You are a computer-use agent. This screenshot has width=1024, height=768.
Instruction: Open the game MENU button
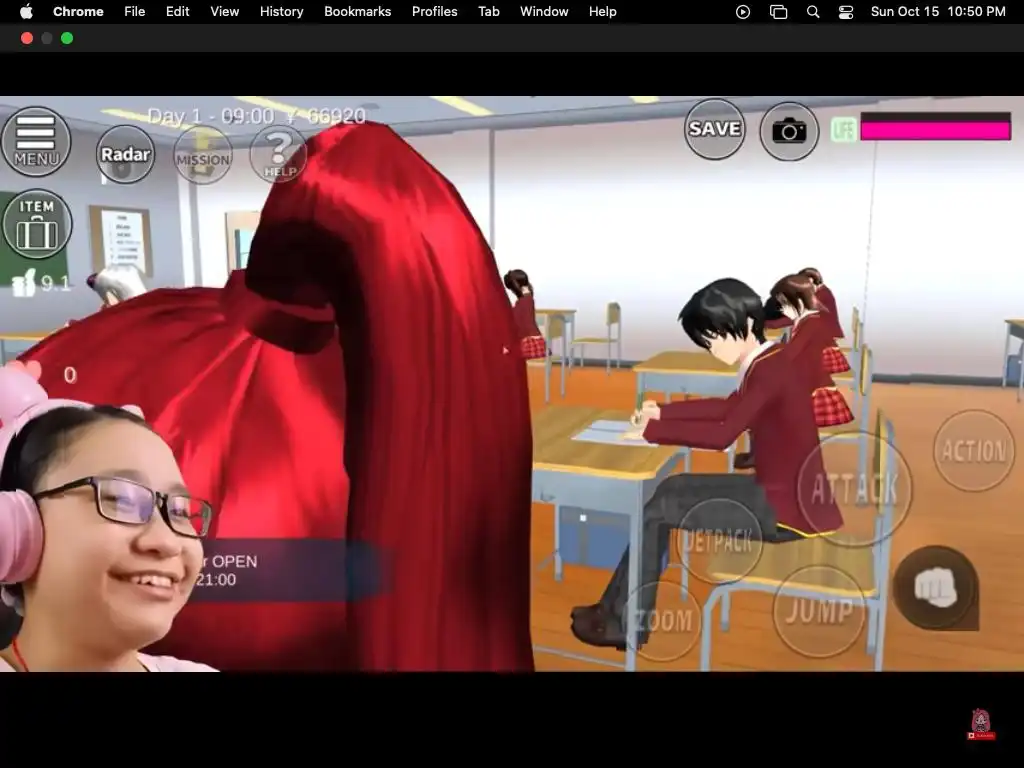[35, 141]
